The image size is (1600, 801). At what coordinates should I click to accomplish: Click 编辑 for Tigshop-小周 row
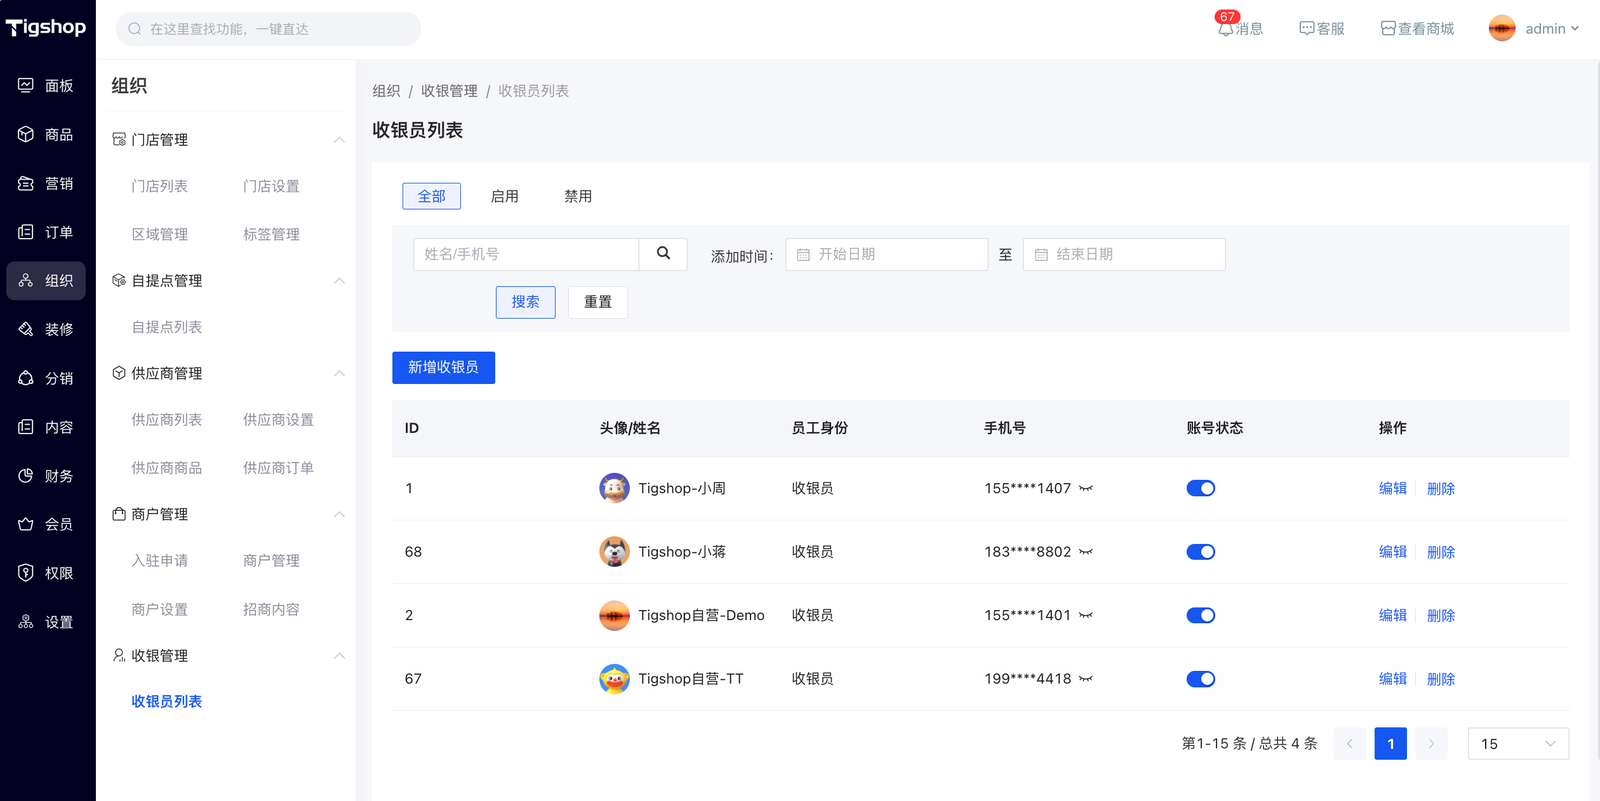(x=1392, y=489)
